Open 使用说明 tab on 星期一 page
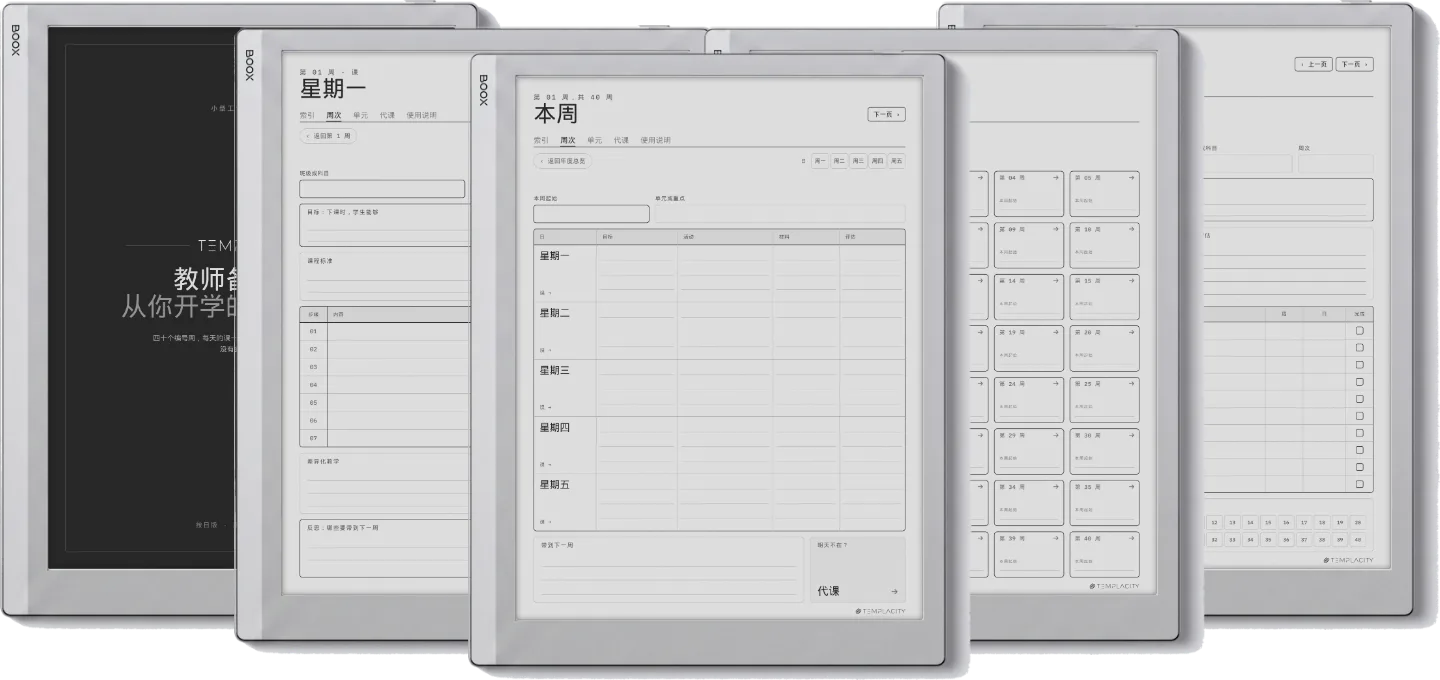The width and height of the screenshot is (1440, 680). click(421, 115)
